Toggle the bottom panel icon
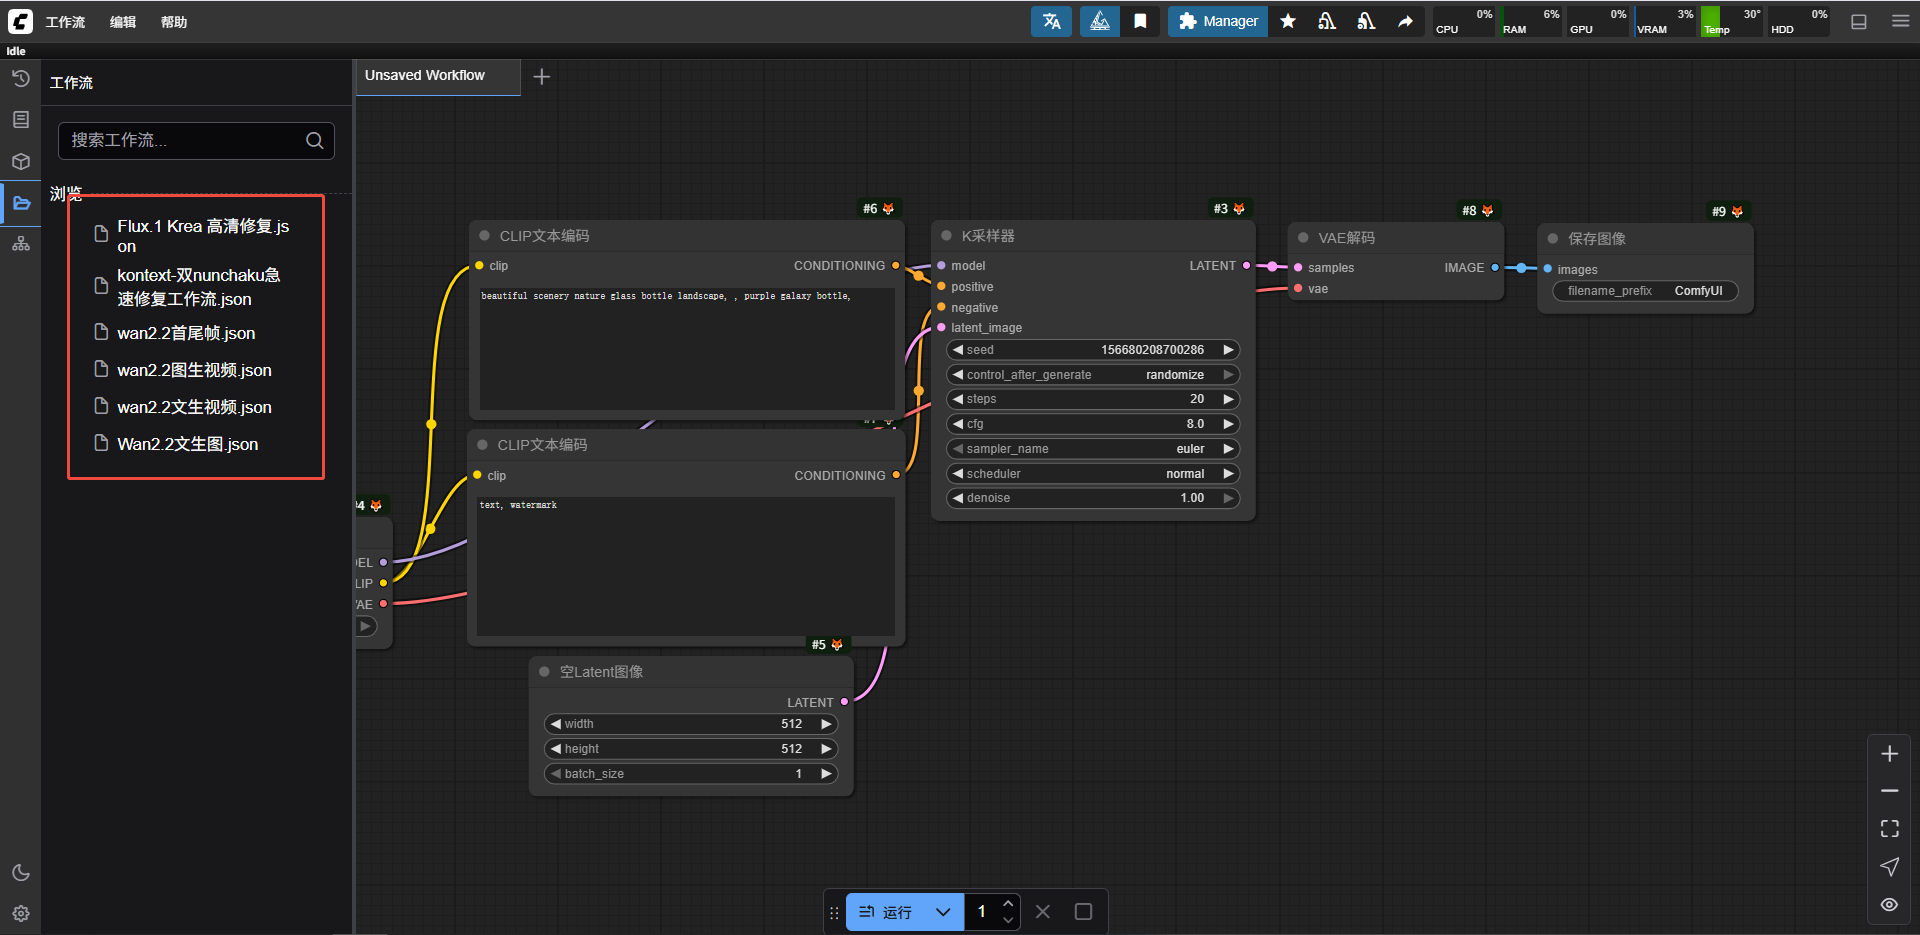The height and width of the screenshot is (935, 1920). click(x=1859, y=21)
